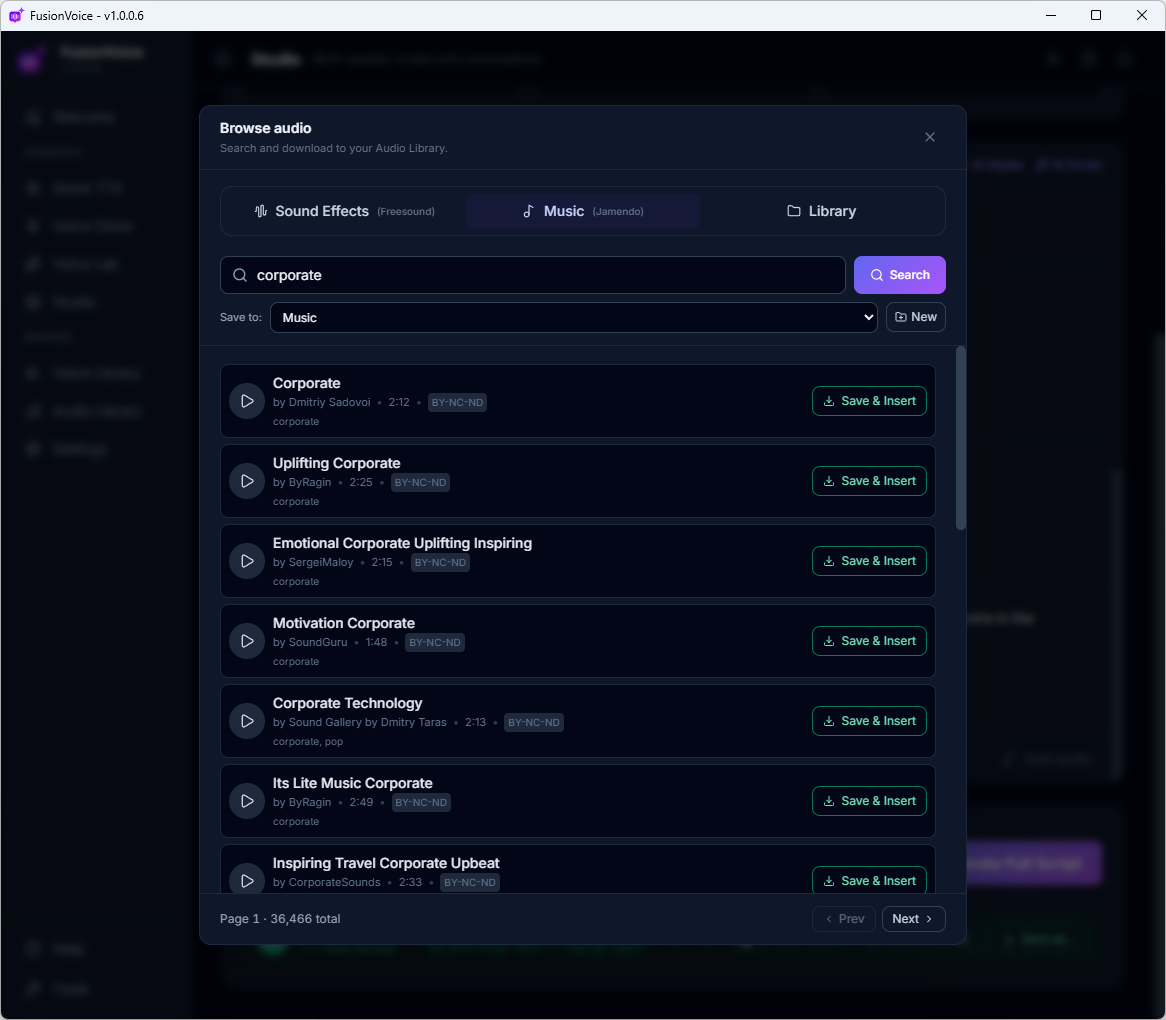Play the "Uplifting Corporate" track preview
The width and height of the screenshot is (1166, 1020).
(x=247, y=481)
